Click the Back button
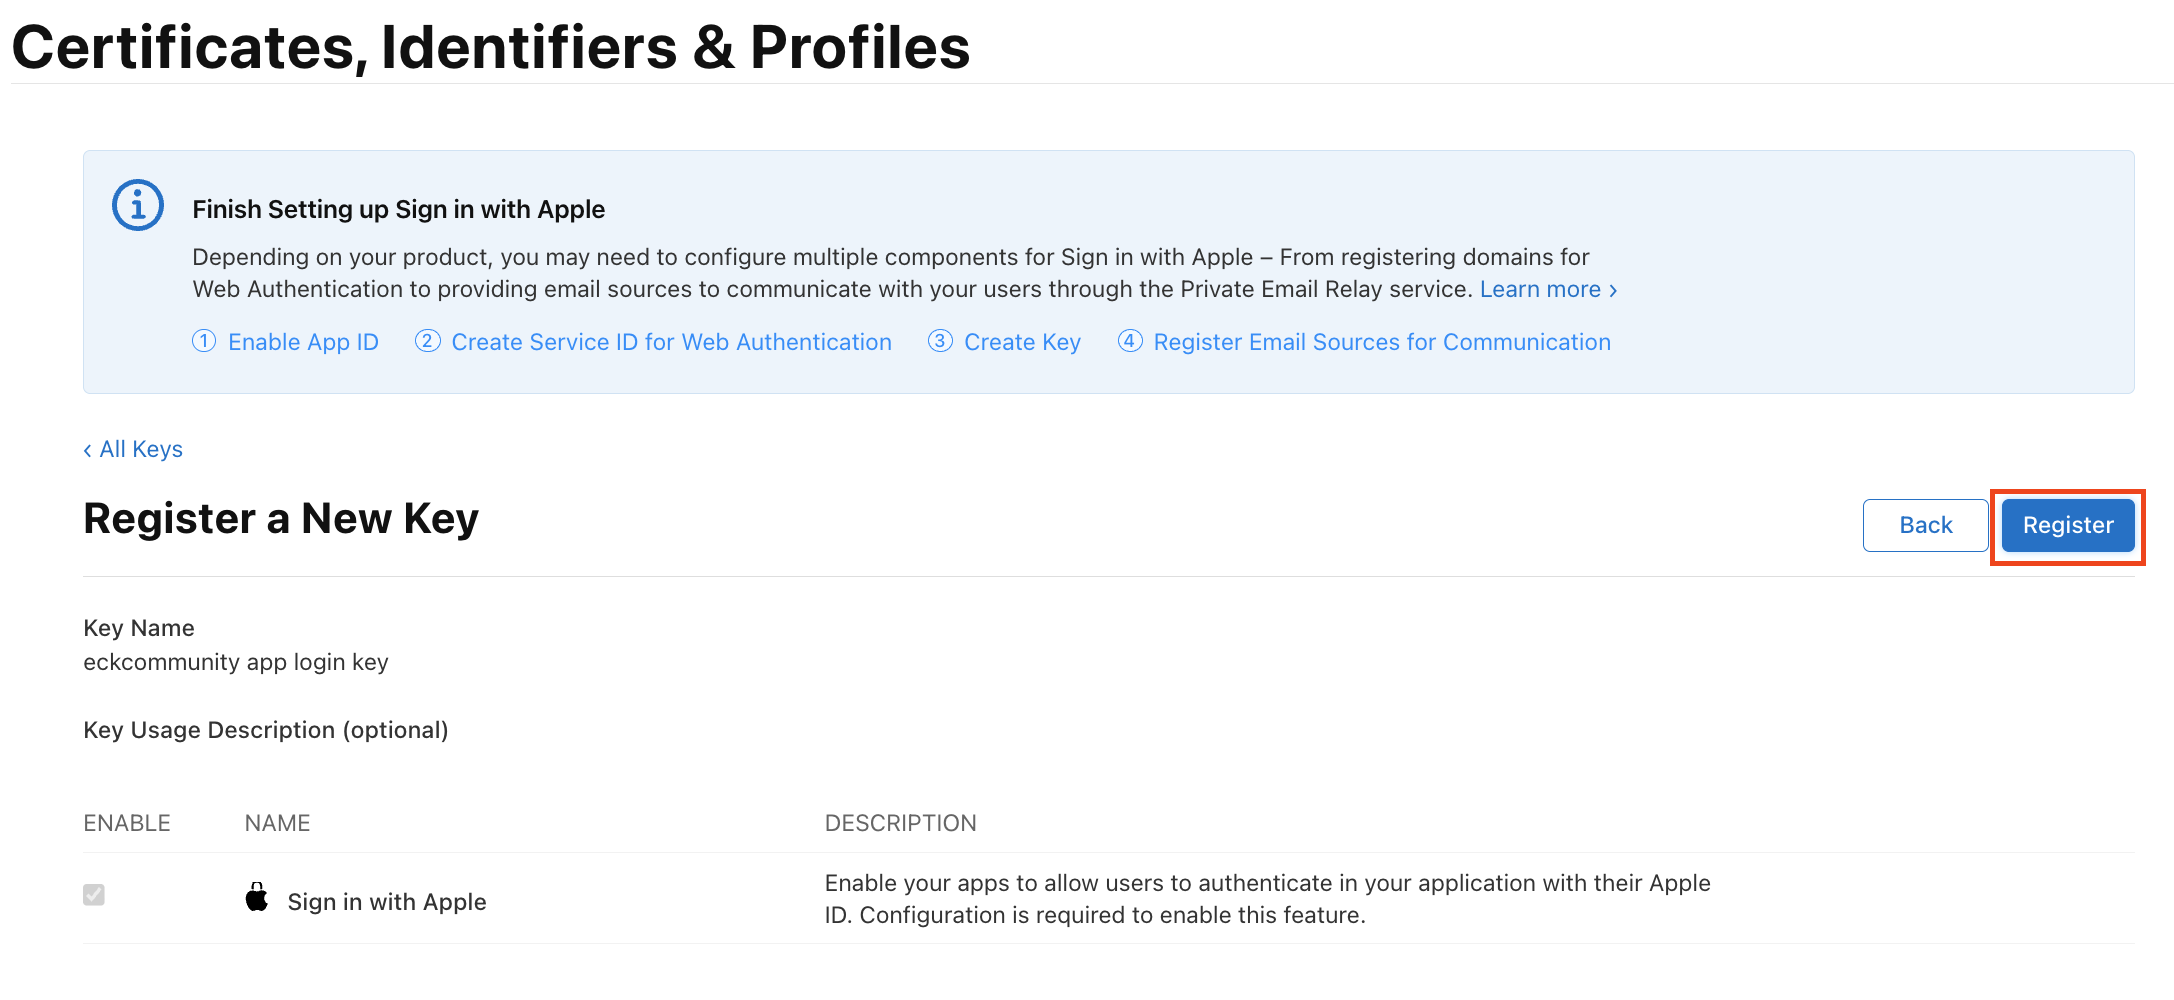 pyautogui.click(x=1924, y=524)
